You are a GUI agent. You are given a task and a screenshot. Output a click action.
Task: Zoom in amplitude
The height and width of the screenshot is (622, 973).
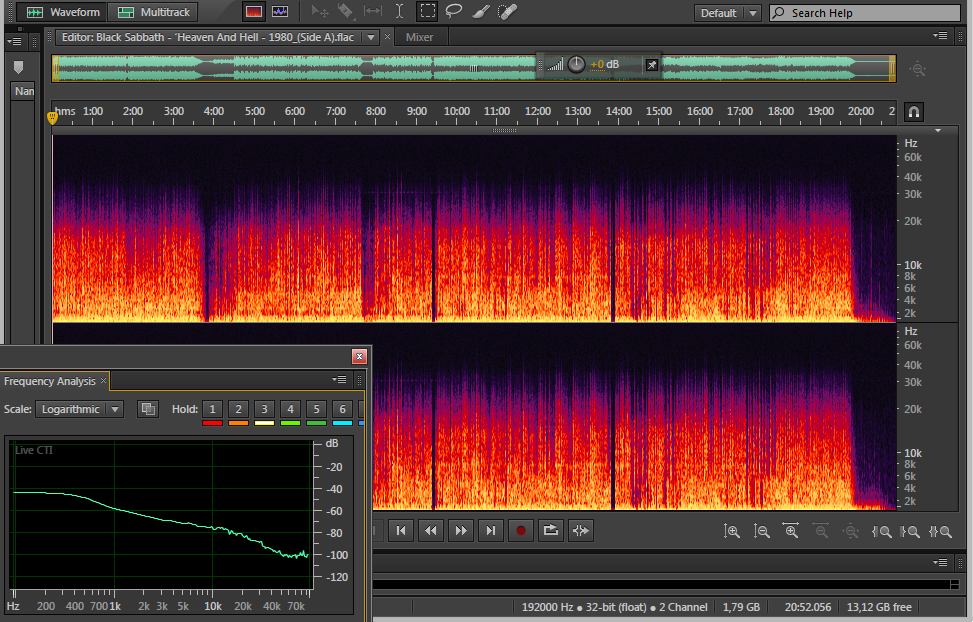coord(732,531)
